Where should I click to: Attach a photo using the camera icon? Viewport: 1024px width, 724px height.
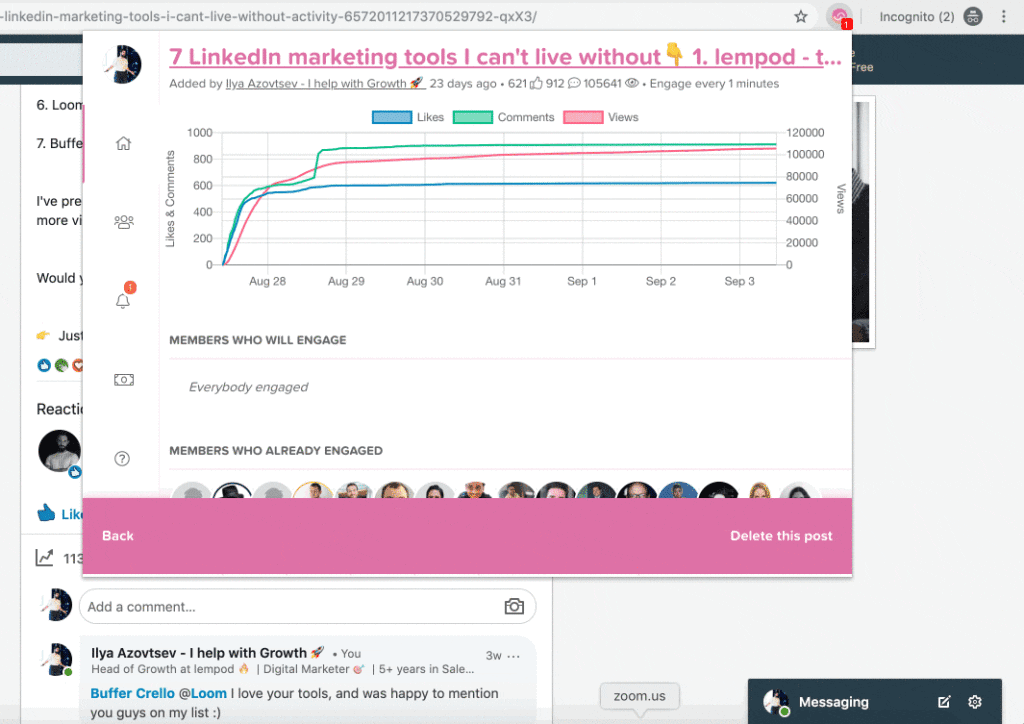pyautogui.click(x=514, y=606)
